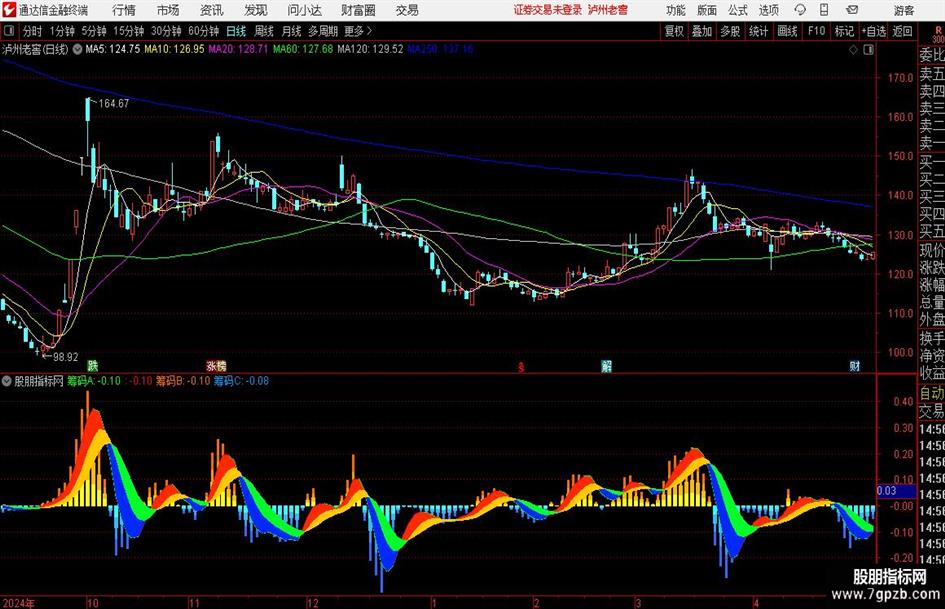This screenshot has width=945, height=609.
Task: Toggle the left panel layout icon
Action: coord(8,31)
